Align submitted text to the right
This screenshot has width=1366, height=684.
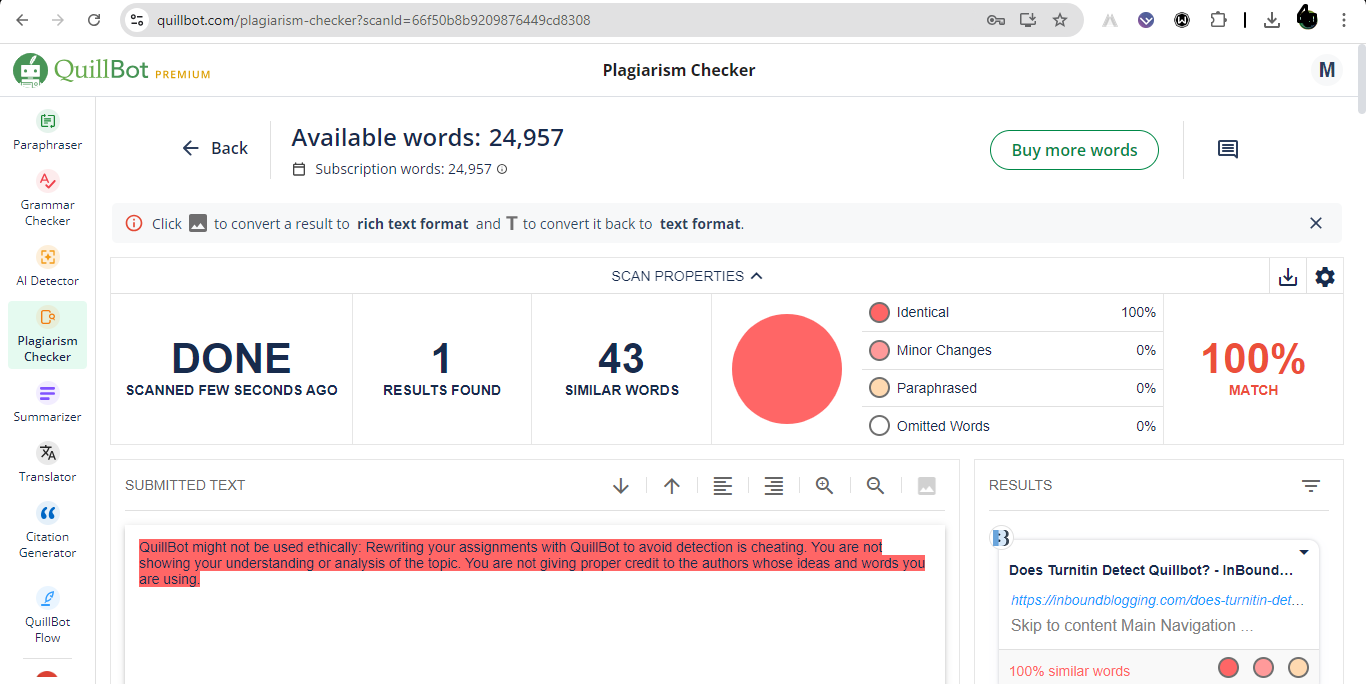[774, 486]
